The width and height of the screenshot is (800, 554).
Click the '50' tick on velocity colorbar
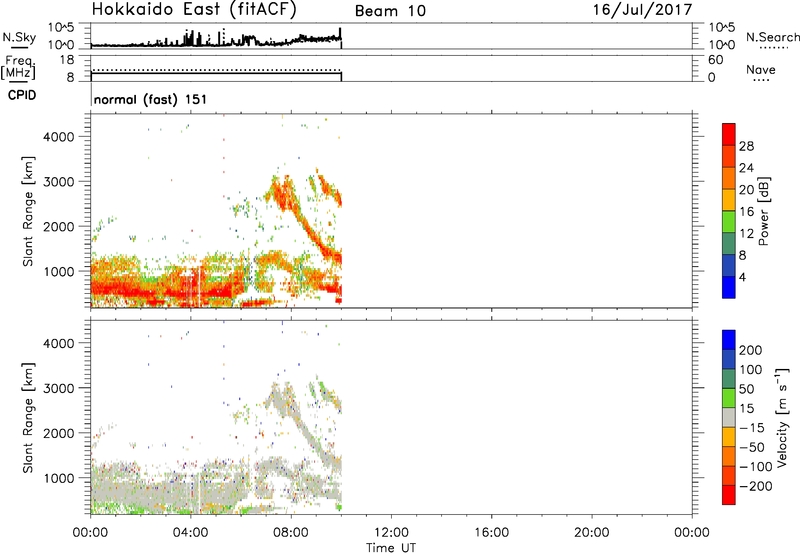click(746, 389)
